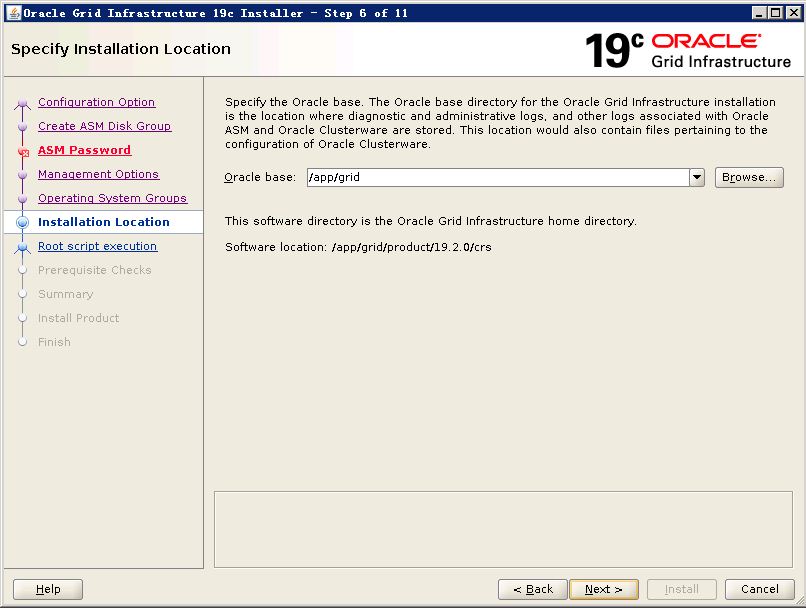This screenshot has height=608, width=806.
Task: Click the Installation Location current-step bullet icon
Action: 23,222
